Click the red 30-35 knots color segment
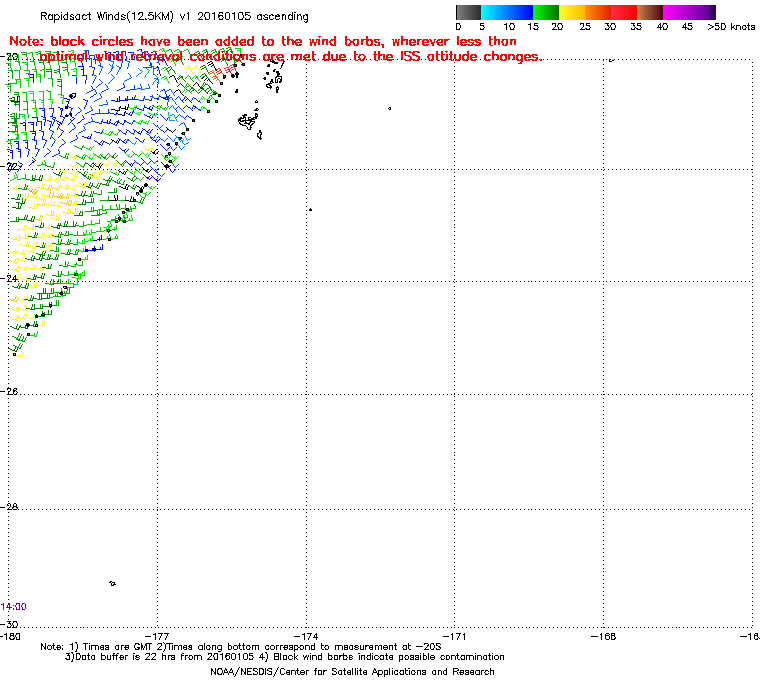 click(624, 12)
